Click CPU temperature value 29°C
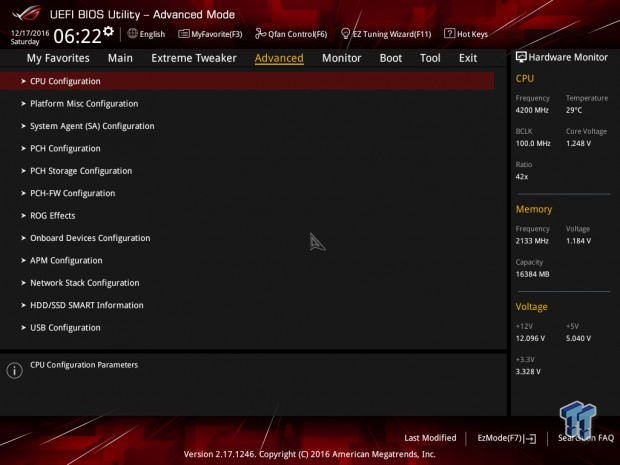 574,110
